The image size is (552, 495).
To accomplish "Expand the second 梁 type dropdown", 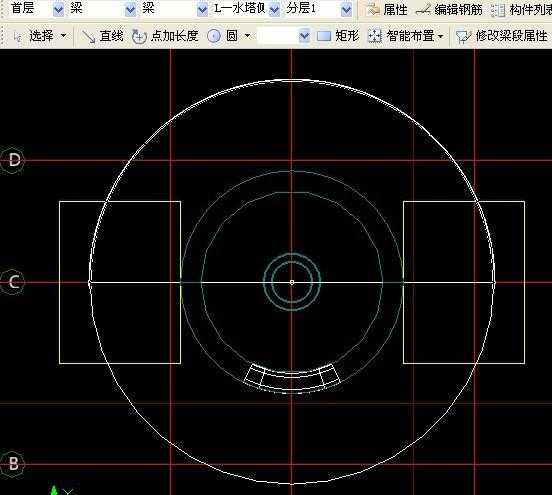I will [202, 10].
